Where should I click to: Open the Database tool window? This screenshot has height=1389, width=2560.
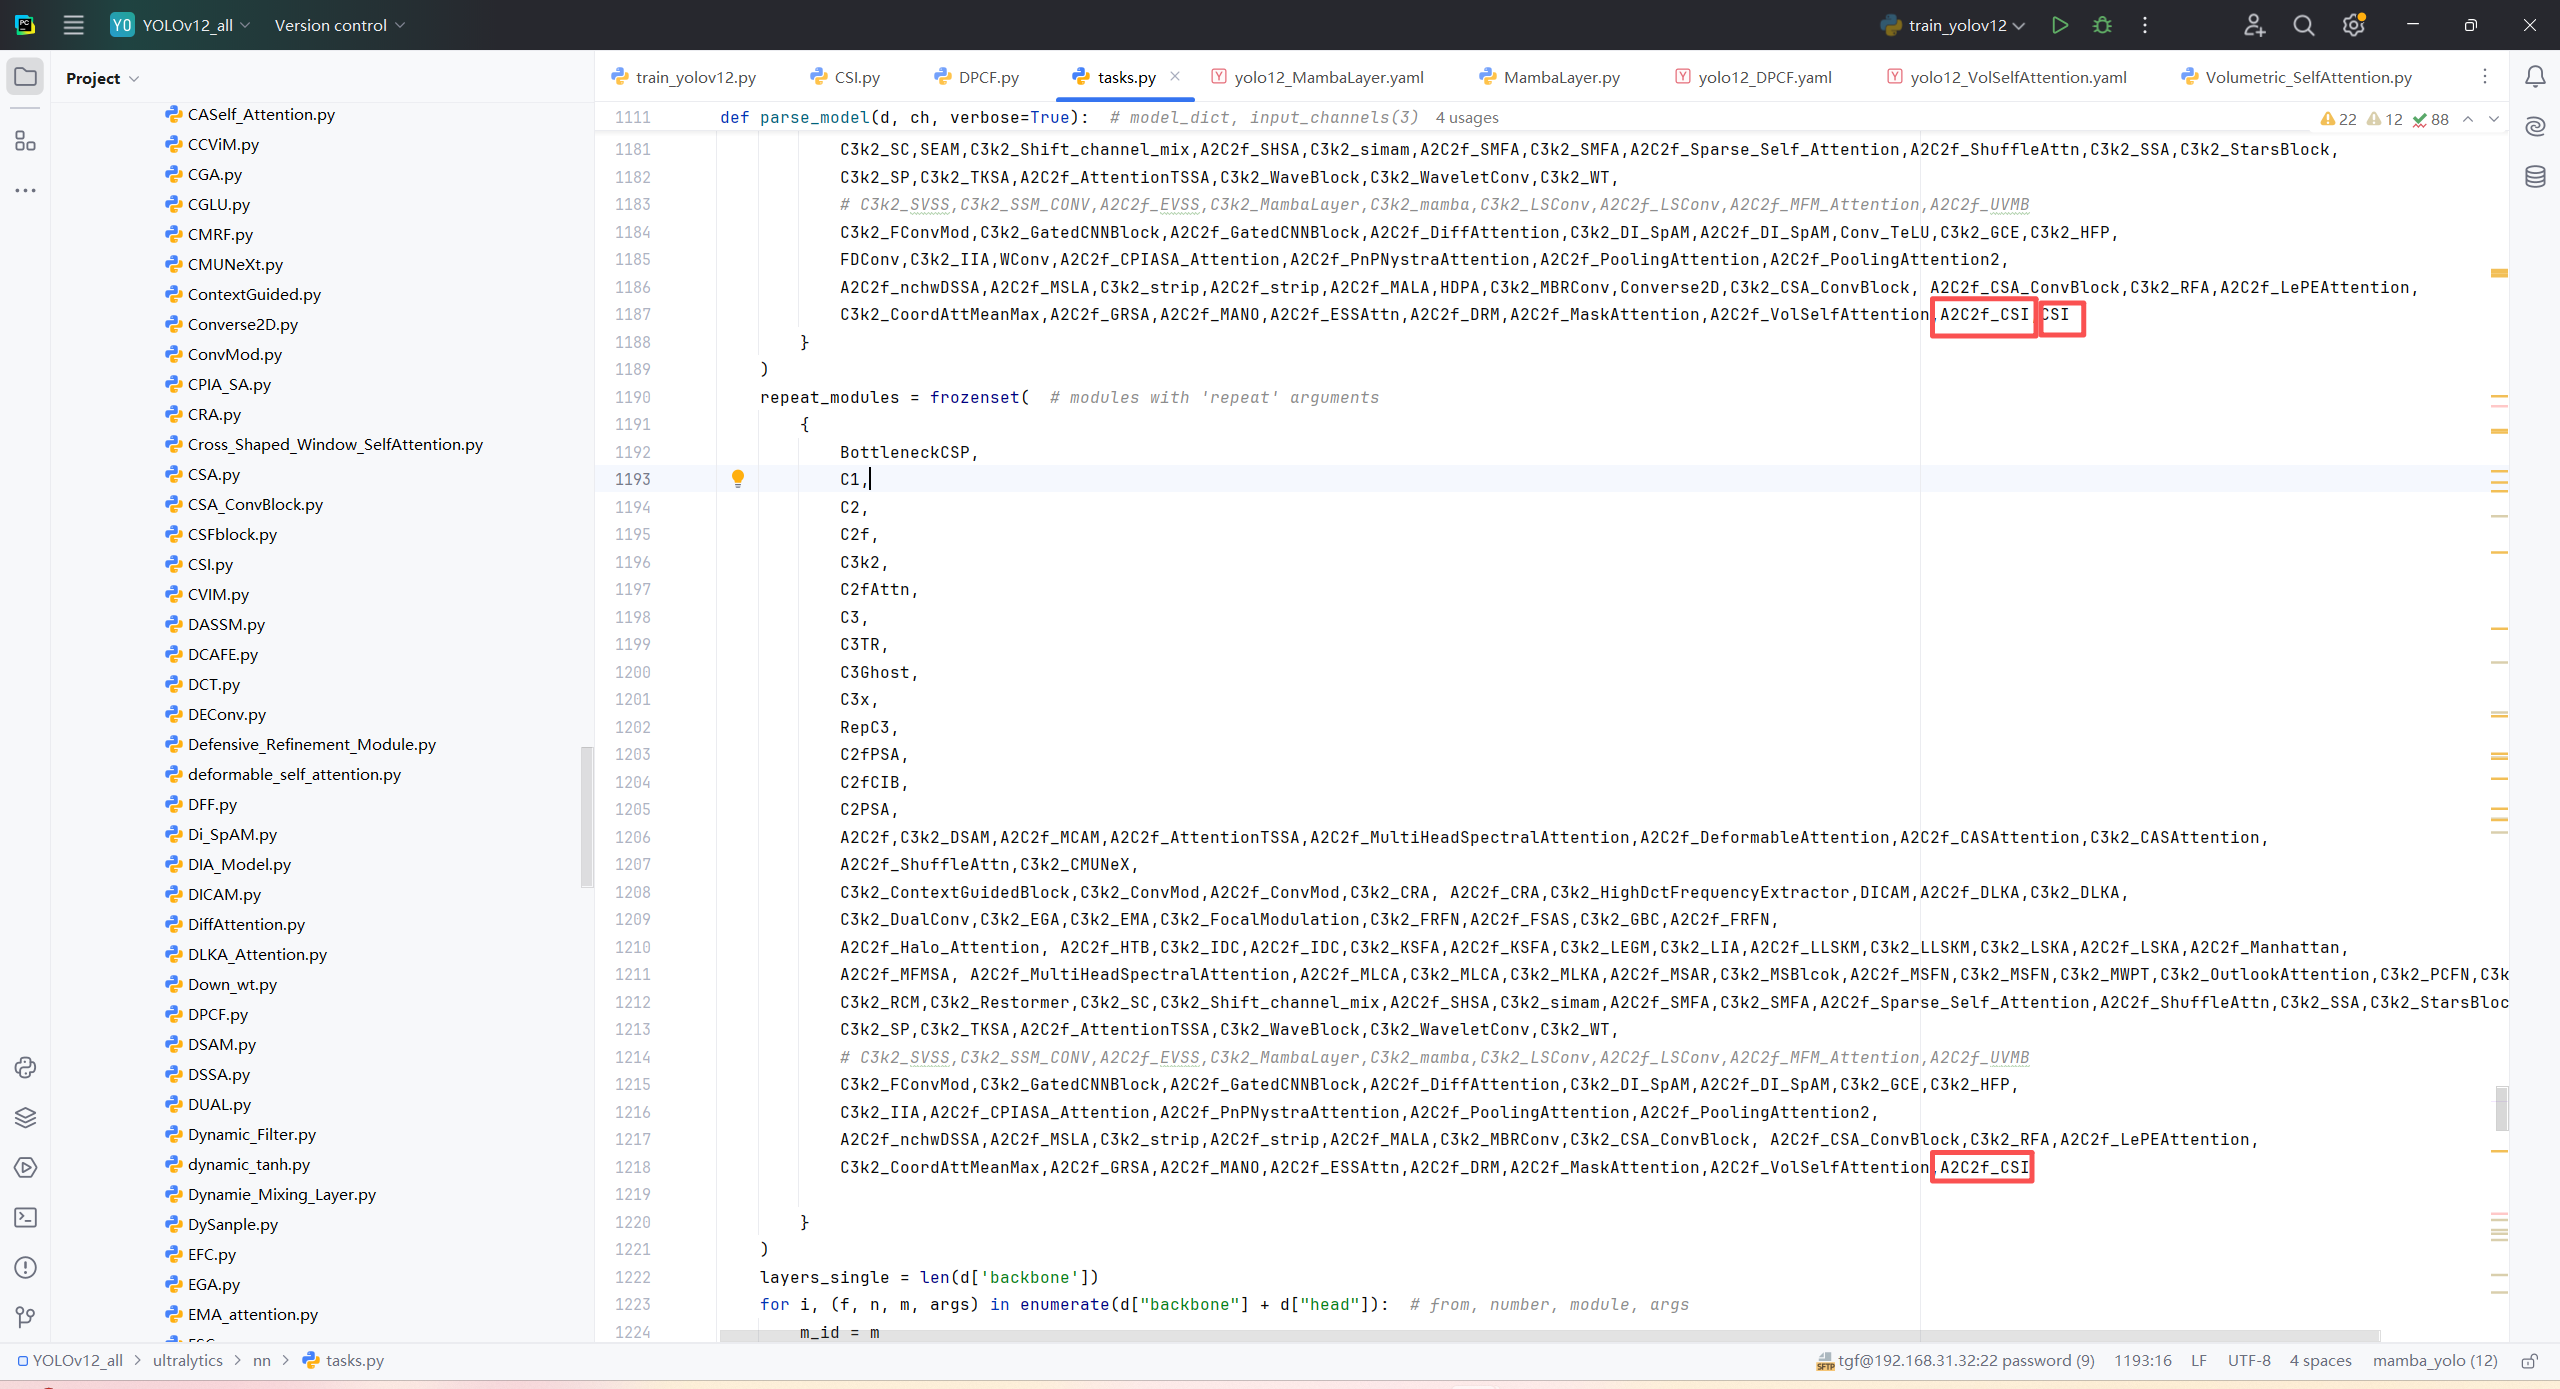coord(2535,177)
